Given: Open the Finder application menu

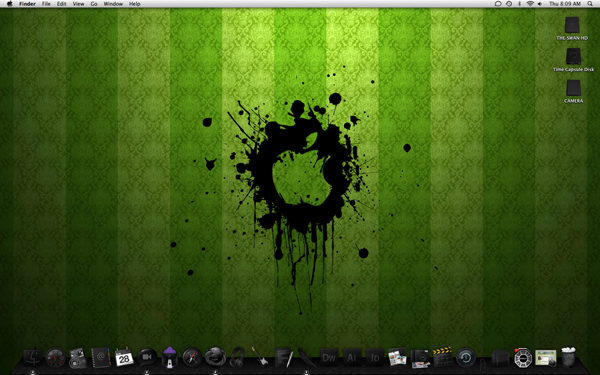Looking at the screenshot, I should 27,4.
